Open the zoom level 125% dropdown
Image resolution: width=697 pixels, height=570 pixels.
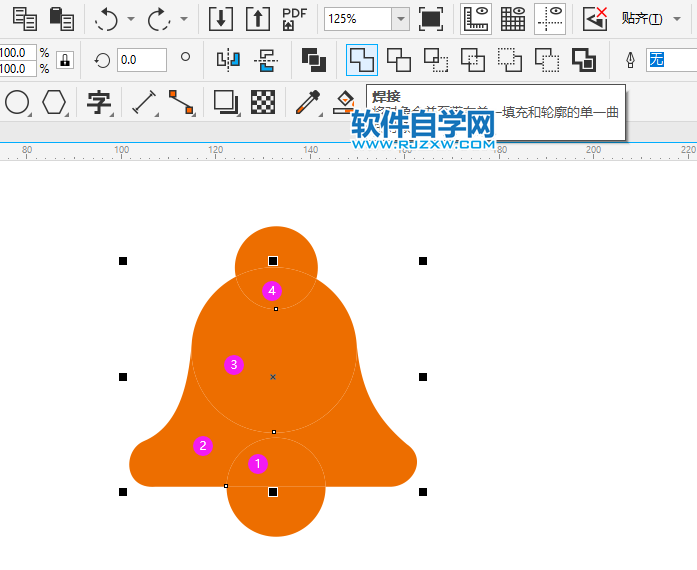click(400, 19)
